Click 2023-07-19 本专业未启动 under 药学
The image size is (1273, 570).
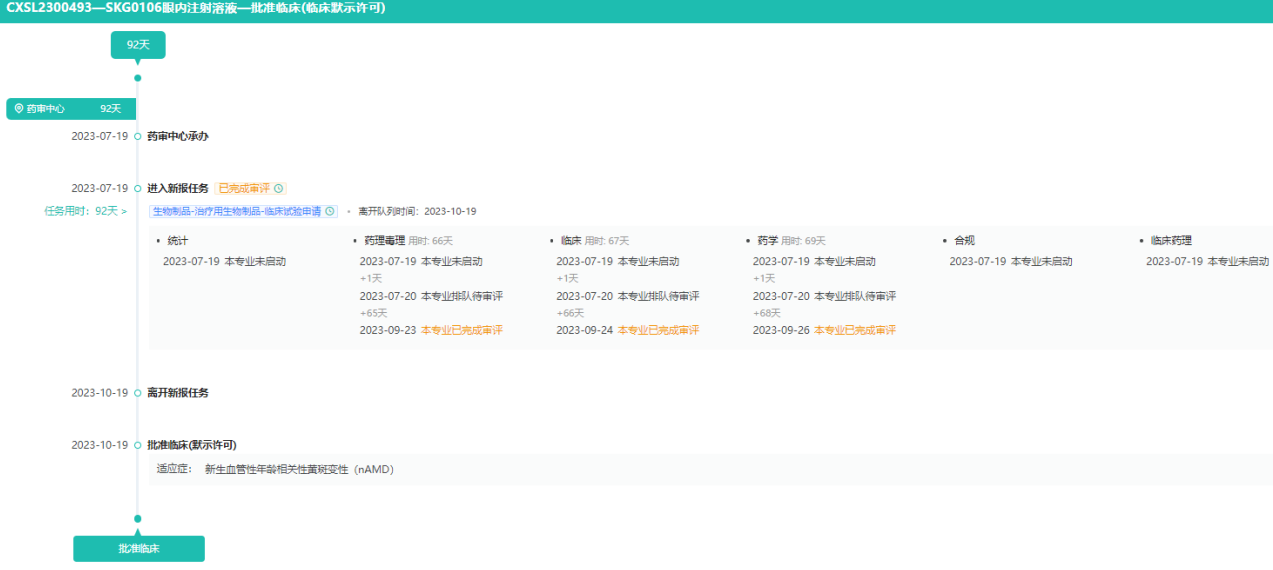(814, 261)
